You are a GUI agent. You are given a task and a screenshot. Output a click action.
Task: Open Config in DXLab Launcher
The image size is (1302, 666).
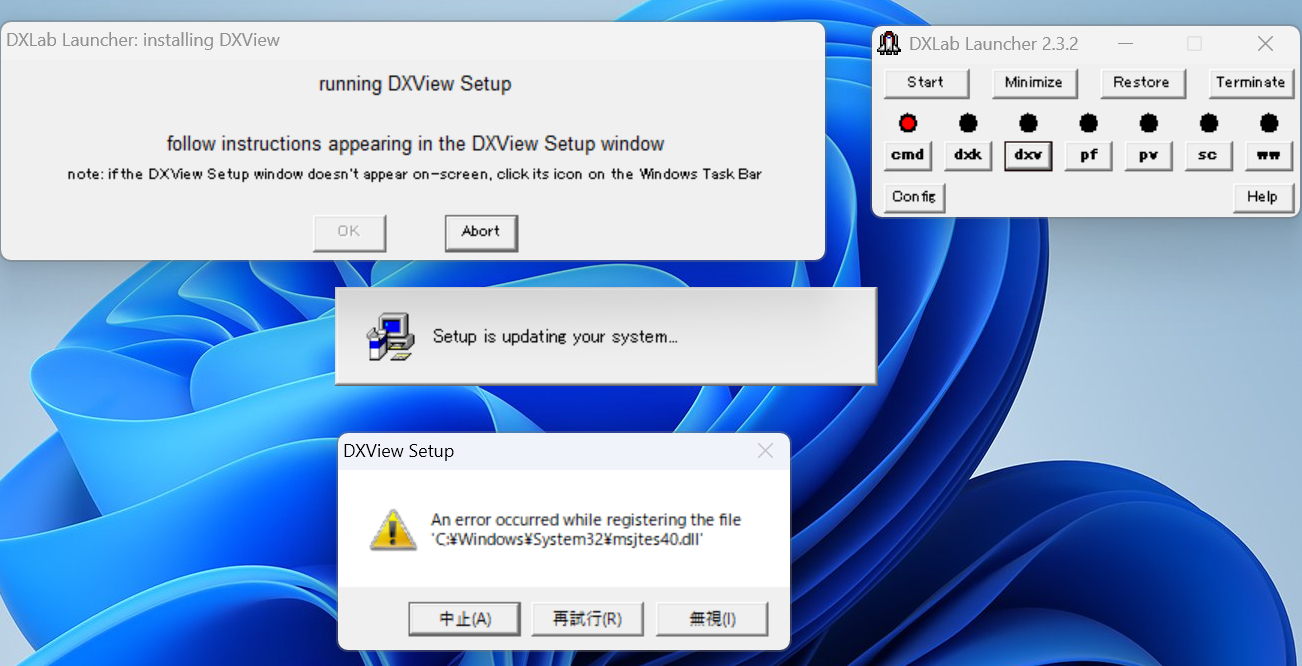click(x=914, y=197)
